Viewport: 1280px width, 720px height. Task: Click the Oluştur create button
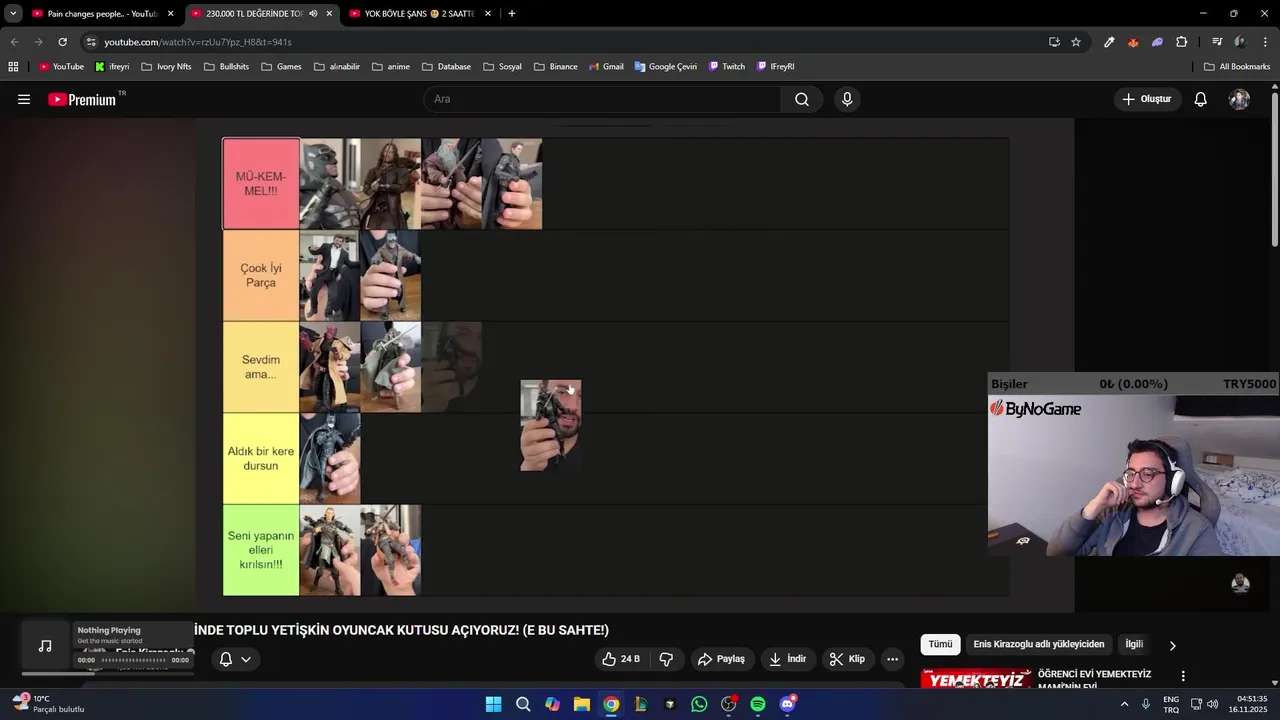pyautogui.click(x=1147, y=99)
